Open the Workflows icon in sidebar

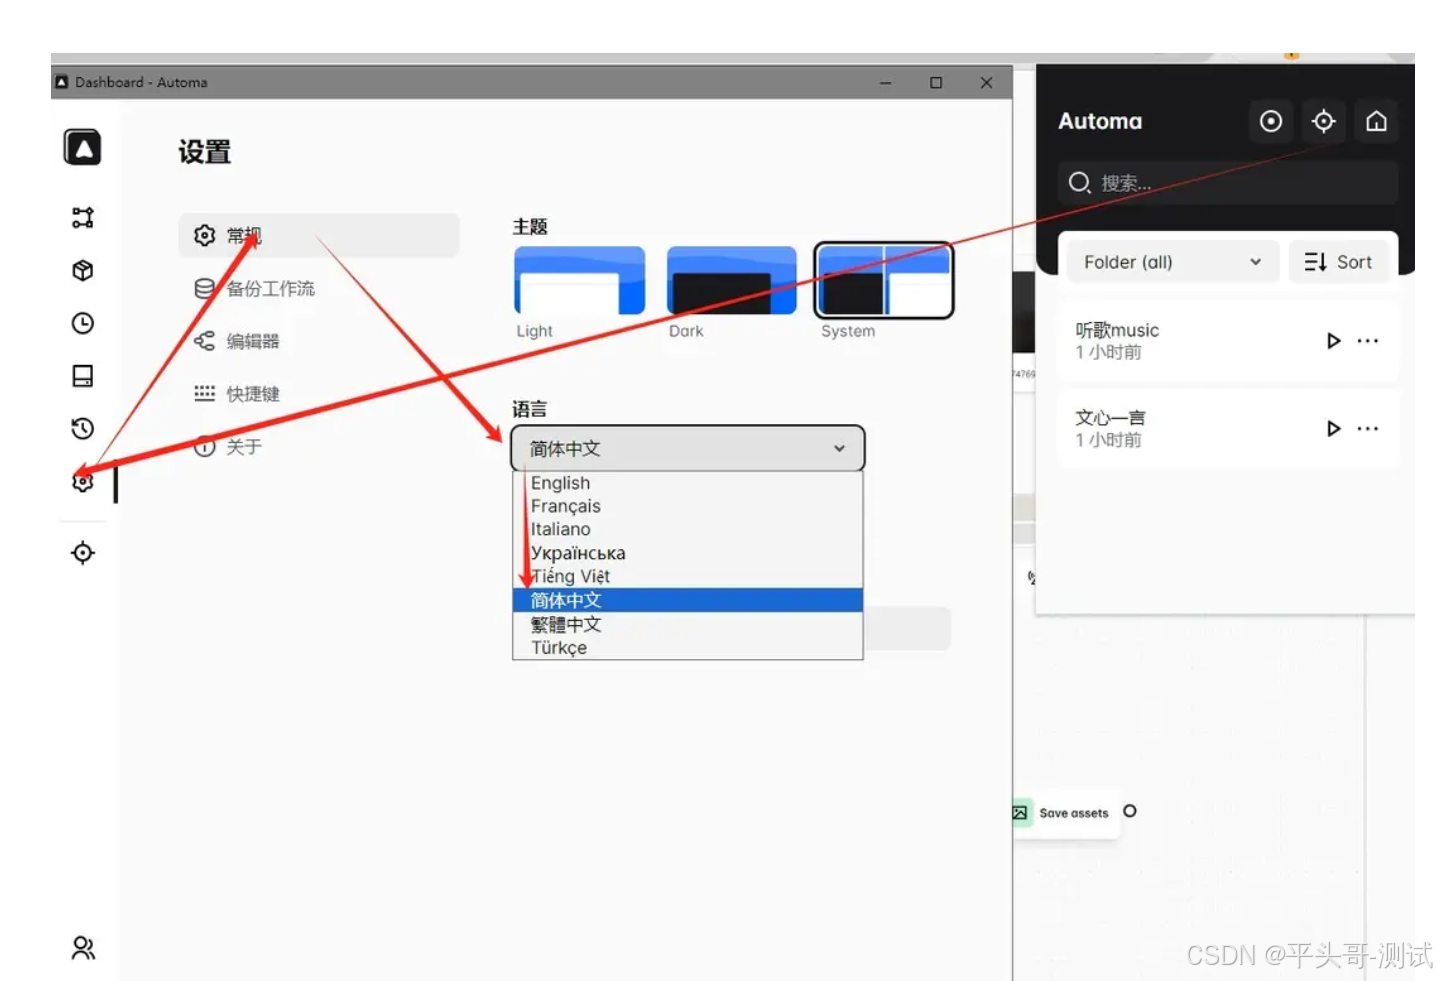[x=83, y=218]
